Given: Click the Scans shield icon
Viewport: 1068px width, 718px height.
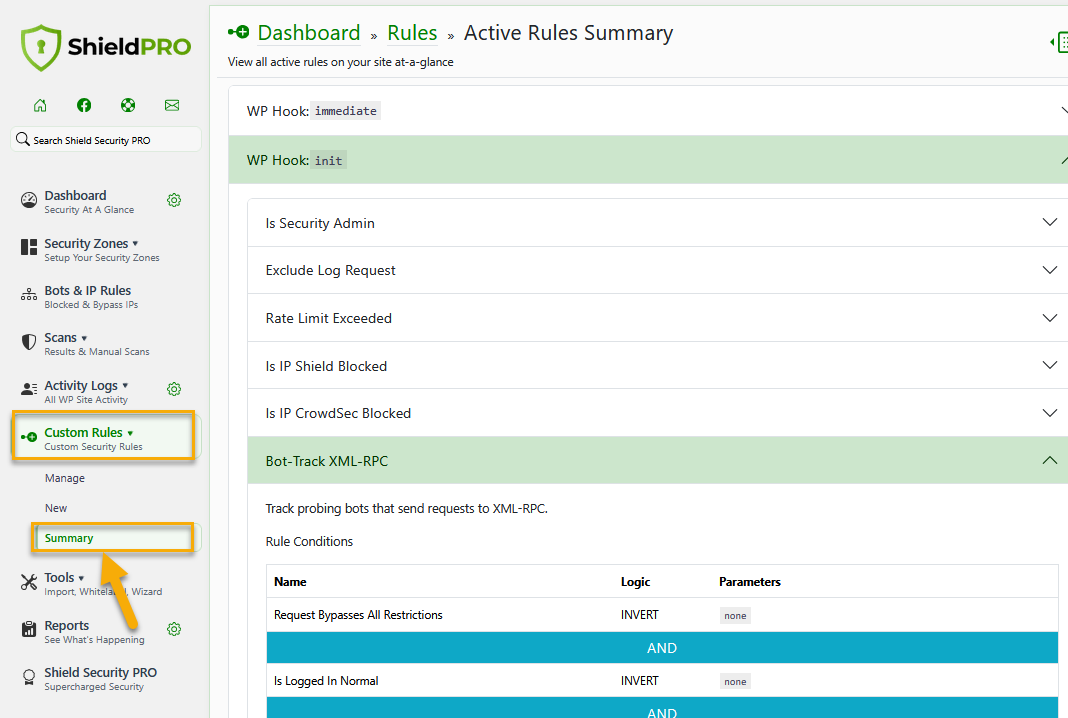Looking at the screenshot, I should (29, 341).
